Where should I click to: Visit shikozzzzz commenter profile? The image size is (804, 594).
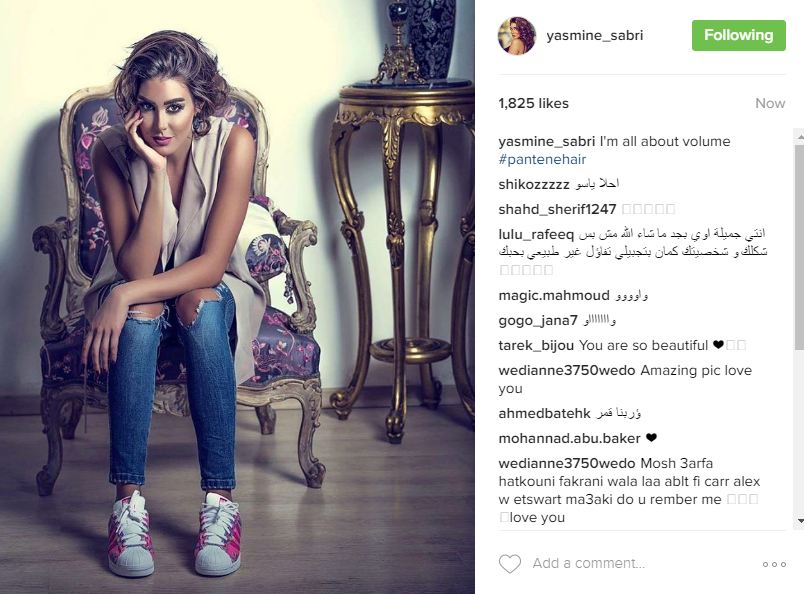point(534,184)
